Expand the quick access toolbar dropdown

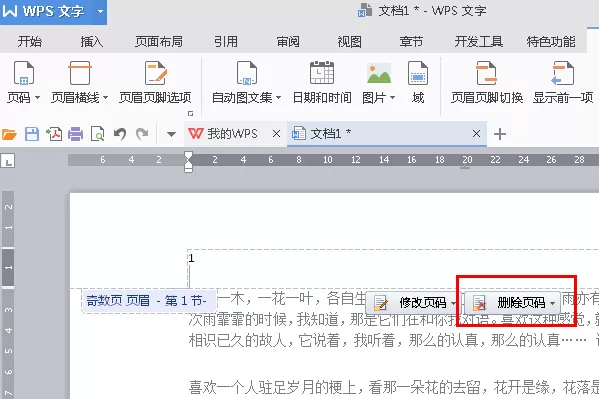171,134
